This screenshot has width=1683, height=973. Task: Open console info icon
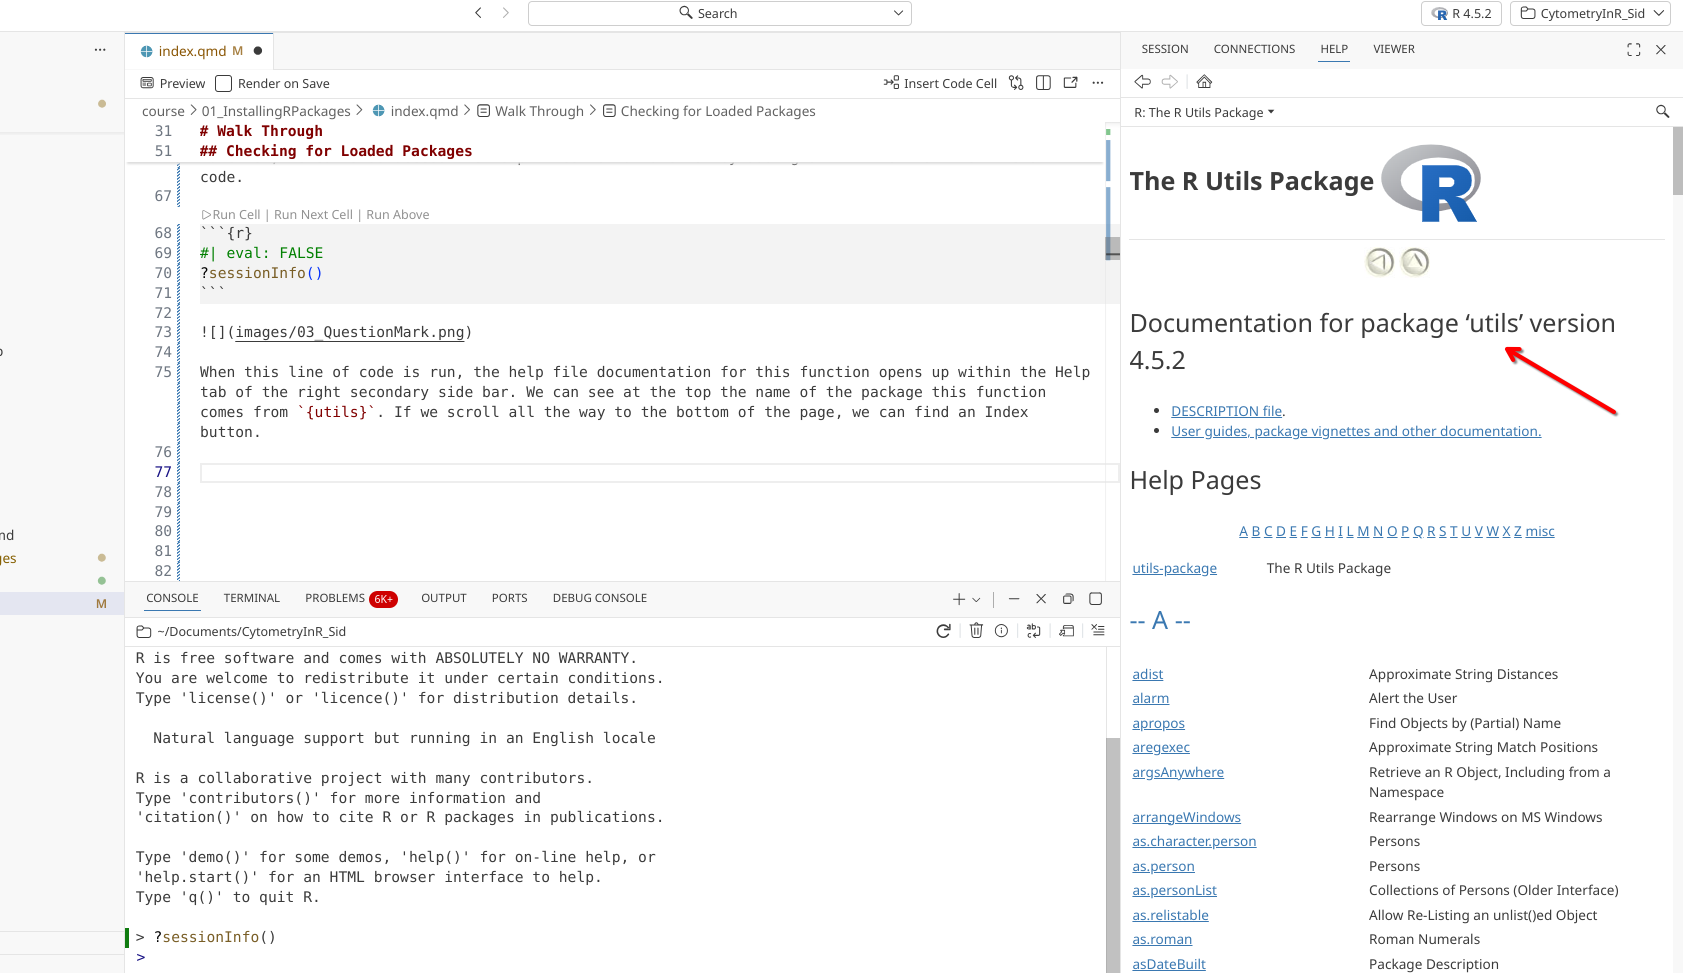tap(1001, 631)
